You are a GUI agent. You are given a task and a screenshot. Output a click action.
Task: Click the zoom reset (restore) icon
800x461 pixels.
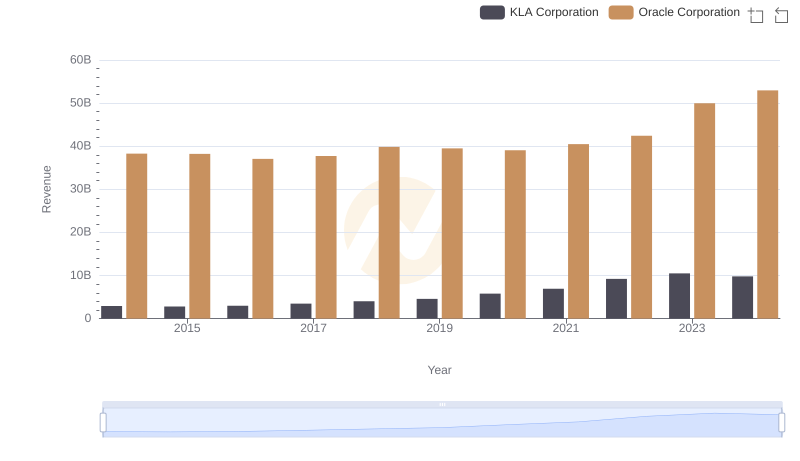pos(781,15)
